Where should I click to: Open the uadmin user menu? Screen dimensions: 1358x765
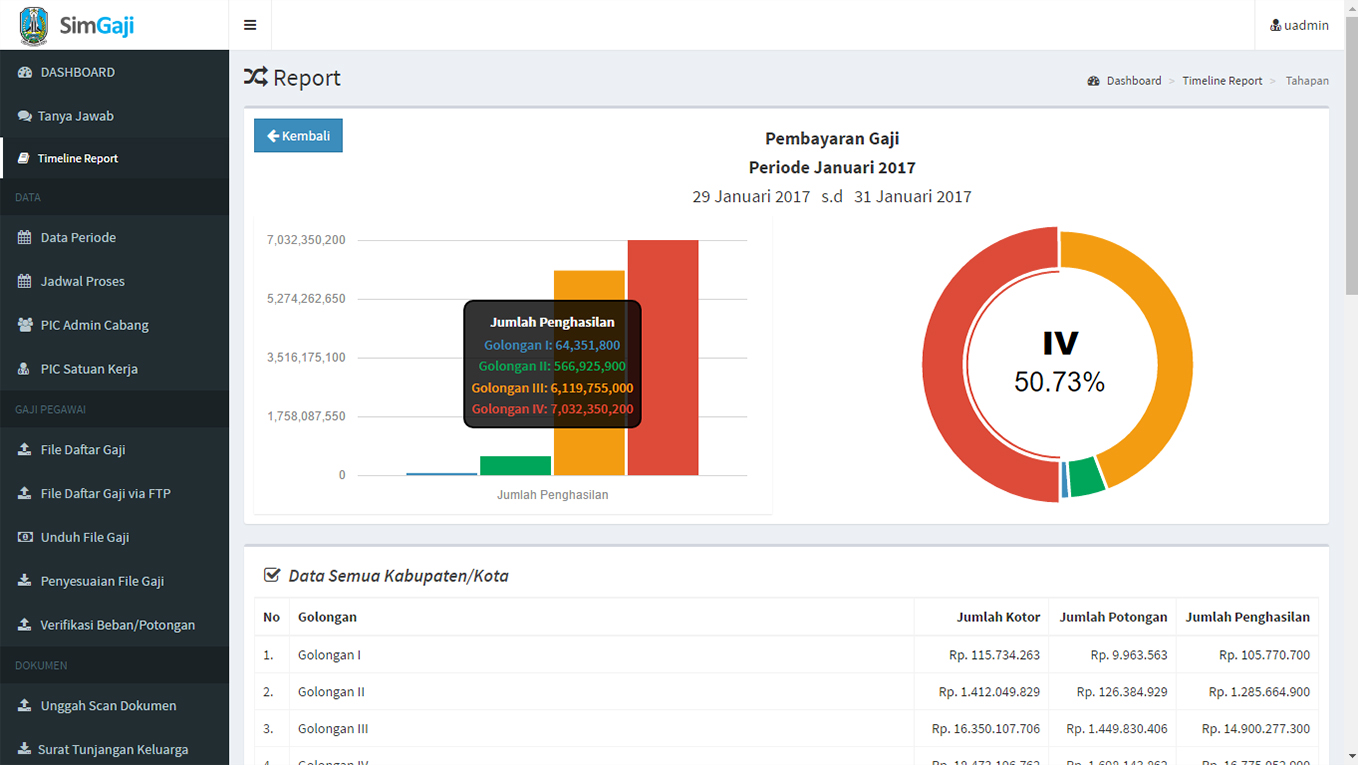point(1299,25)
